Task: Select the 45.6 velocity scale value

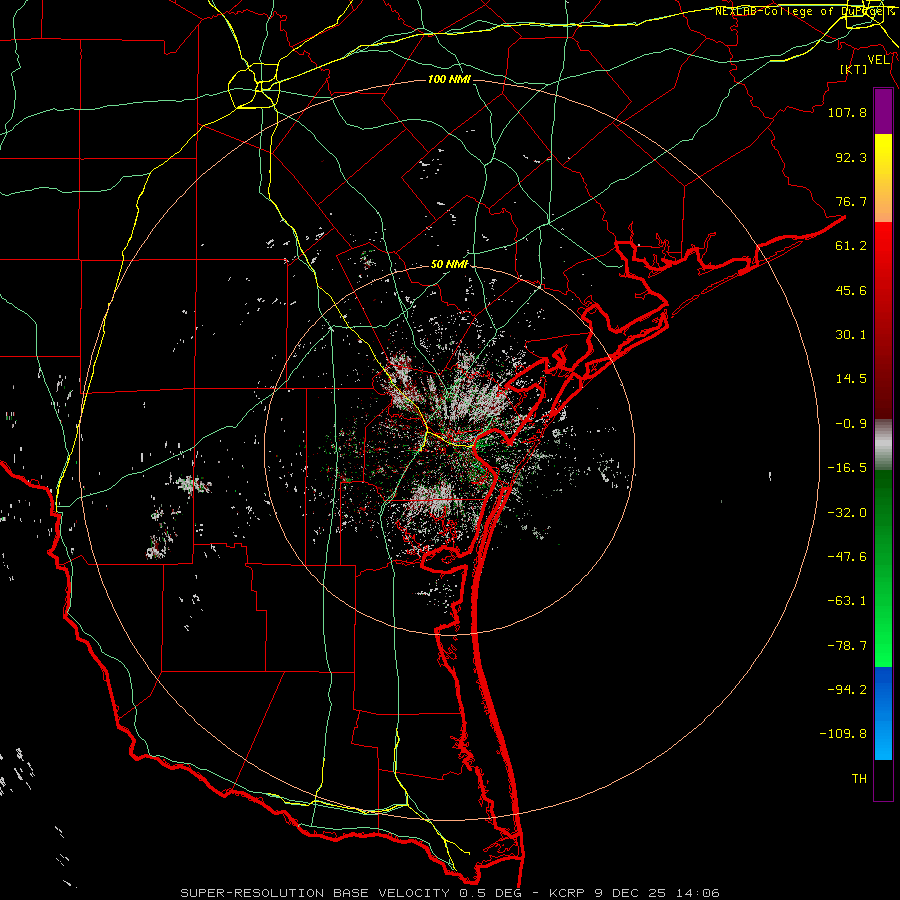Action: coord(851,290)
